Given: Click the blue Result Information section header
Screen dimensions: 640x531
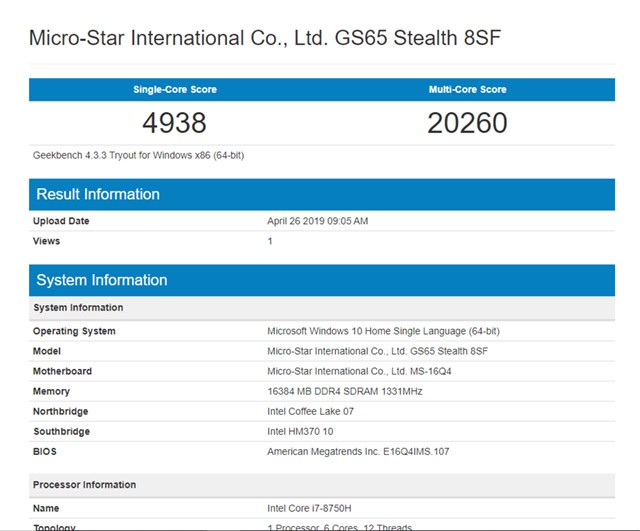Looking at the screenshot, I should point(322,194).
